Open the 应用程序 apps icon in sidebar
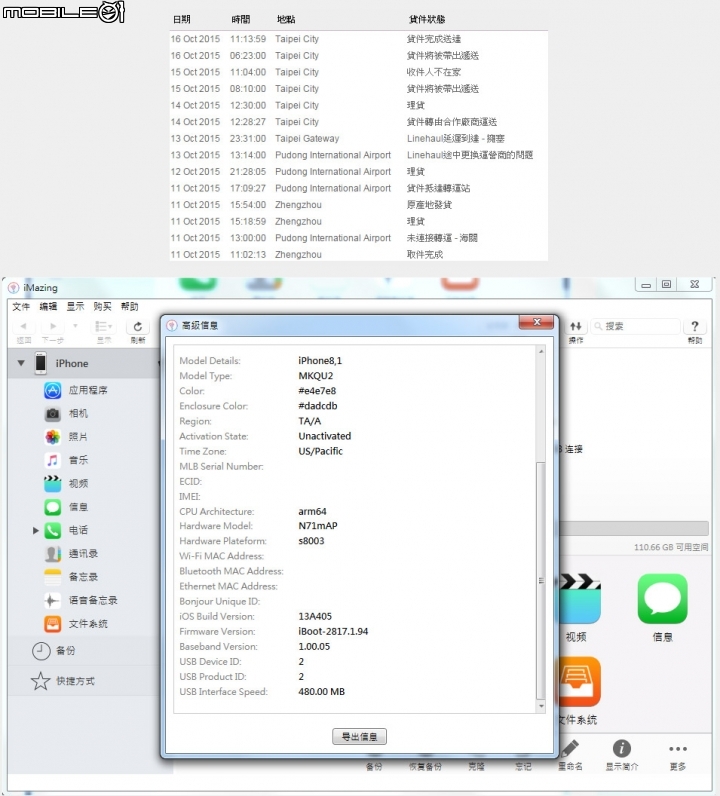Screen dimensions: 720x796 [x=52, y=390]
